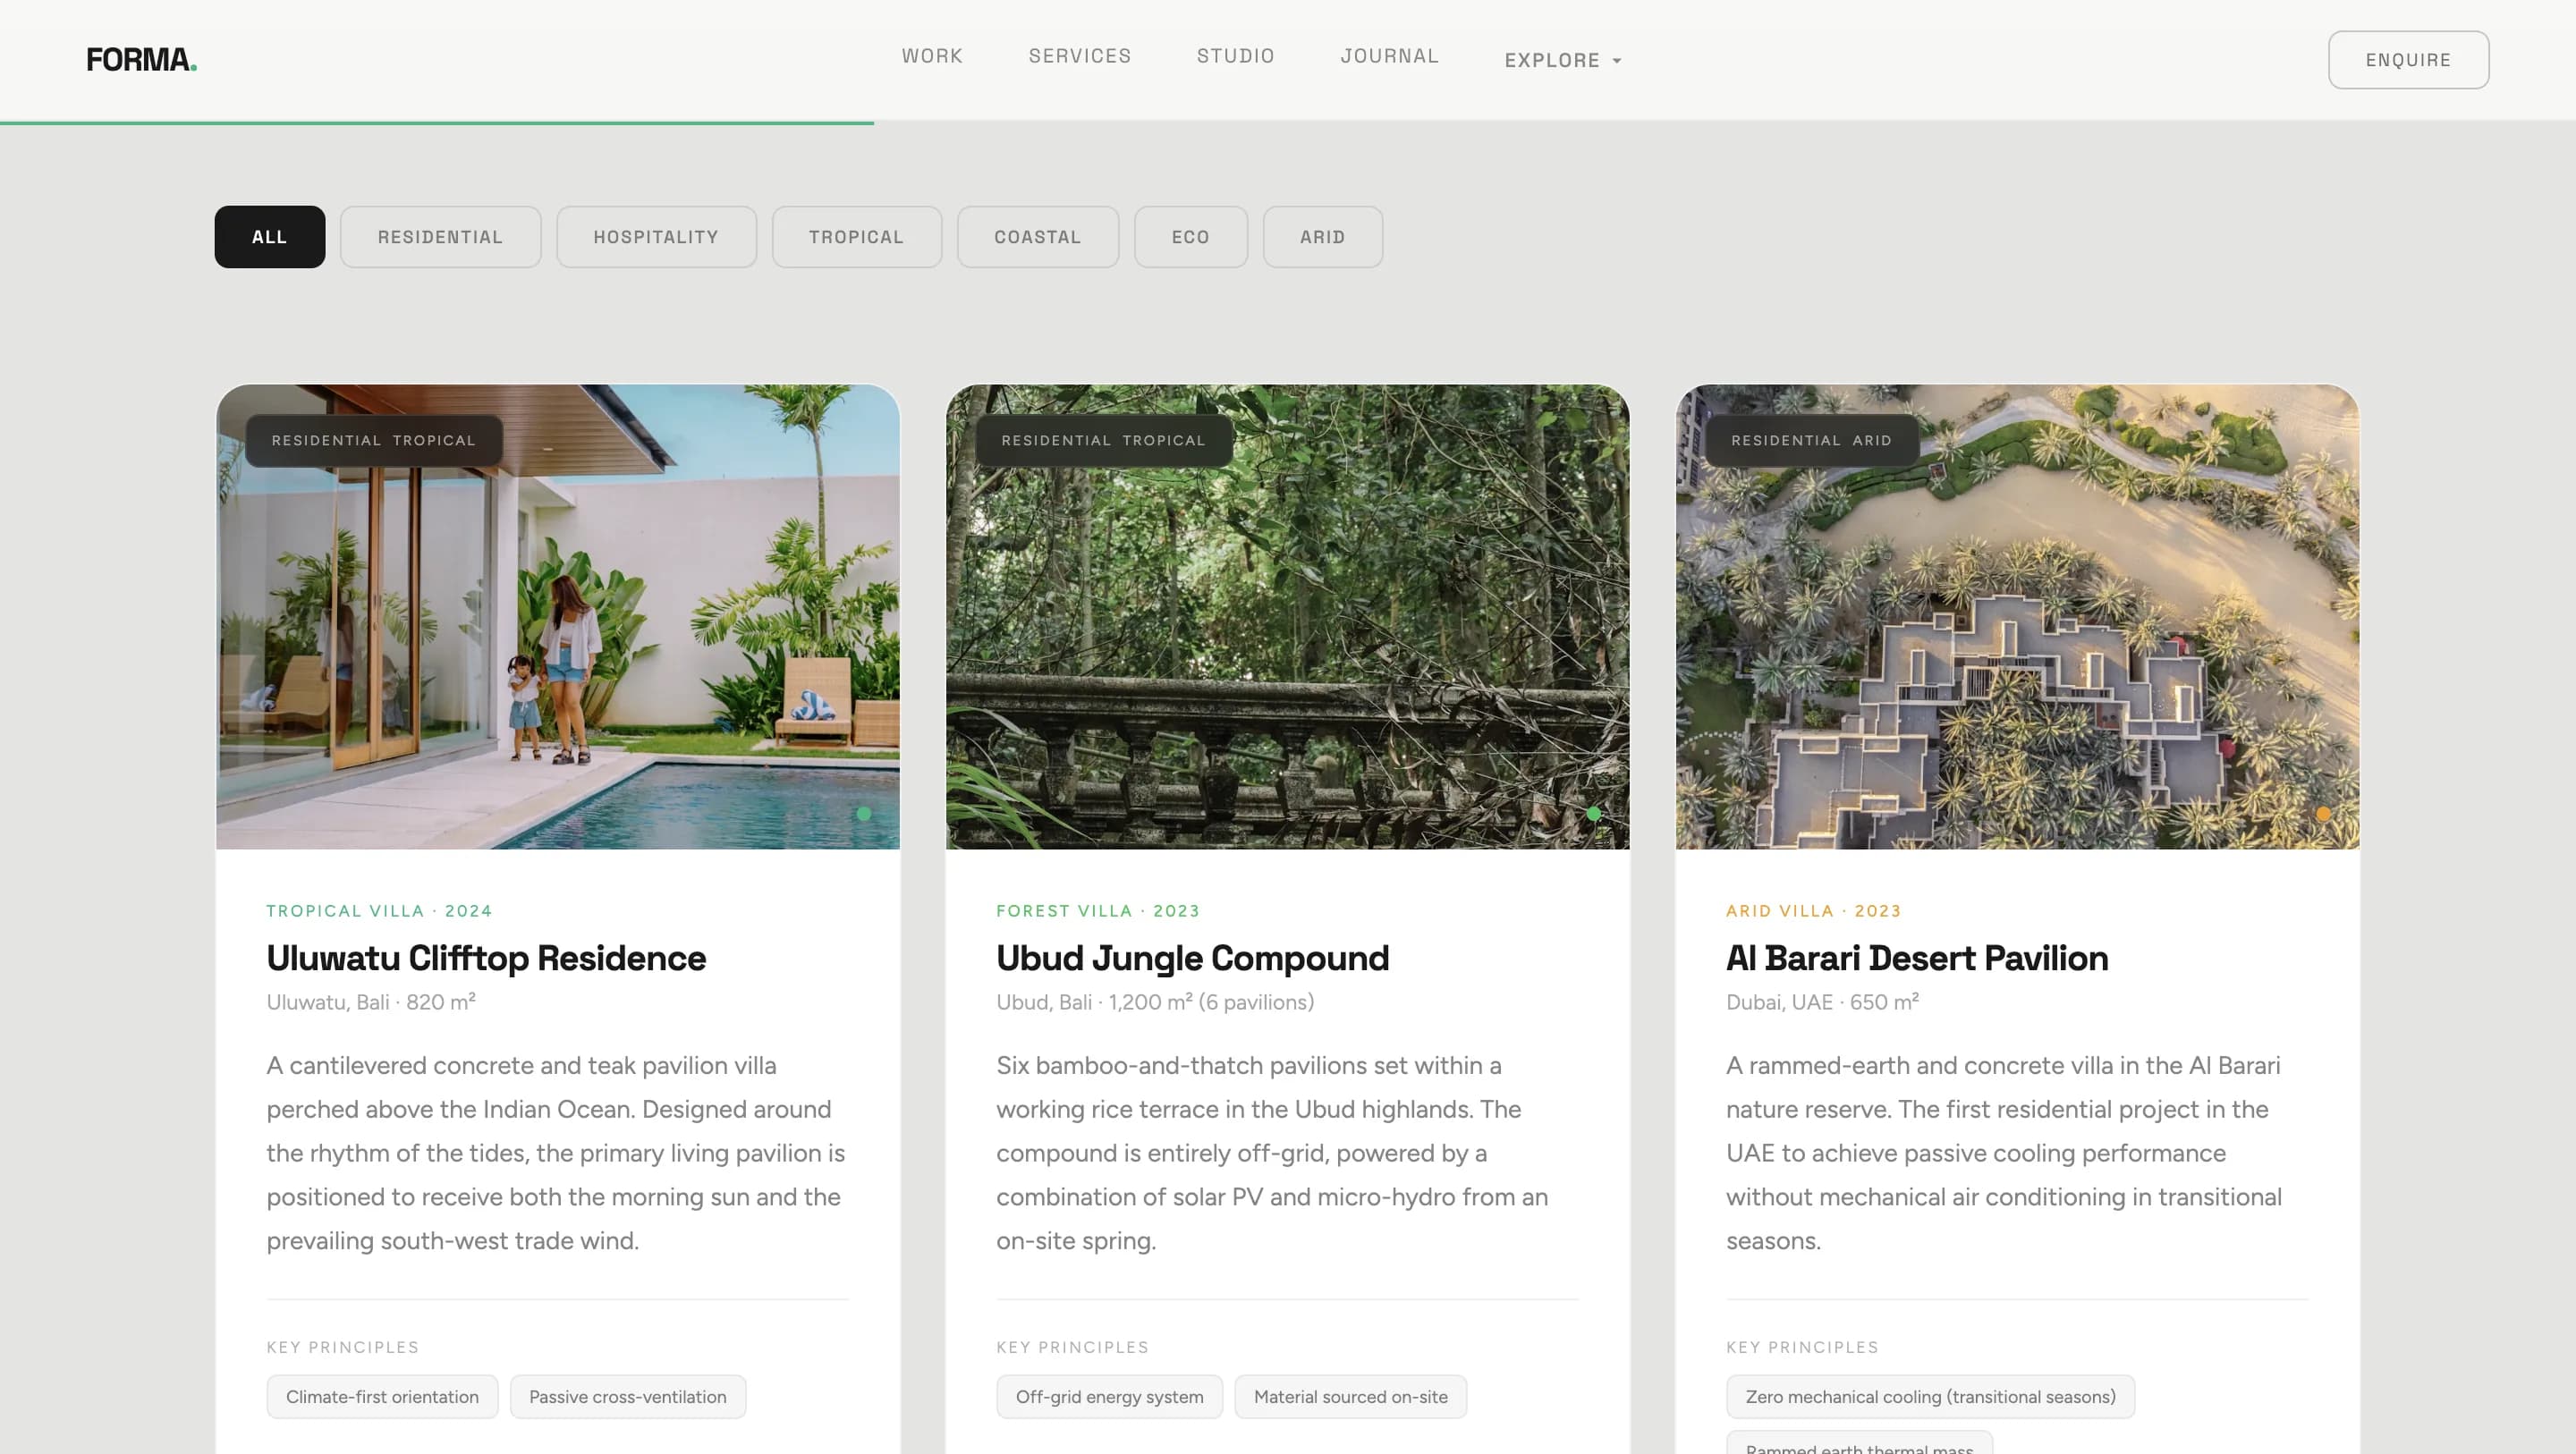This screenshot has height=1454, width=2576.
Task: Toggle the ECO filter chip
Action: point(1190,237)
